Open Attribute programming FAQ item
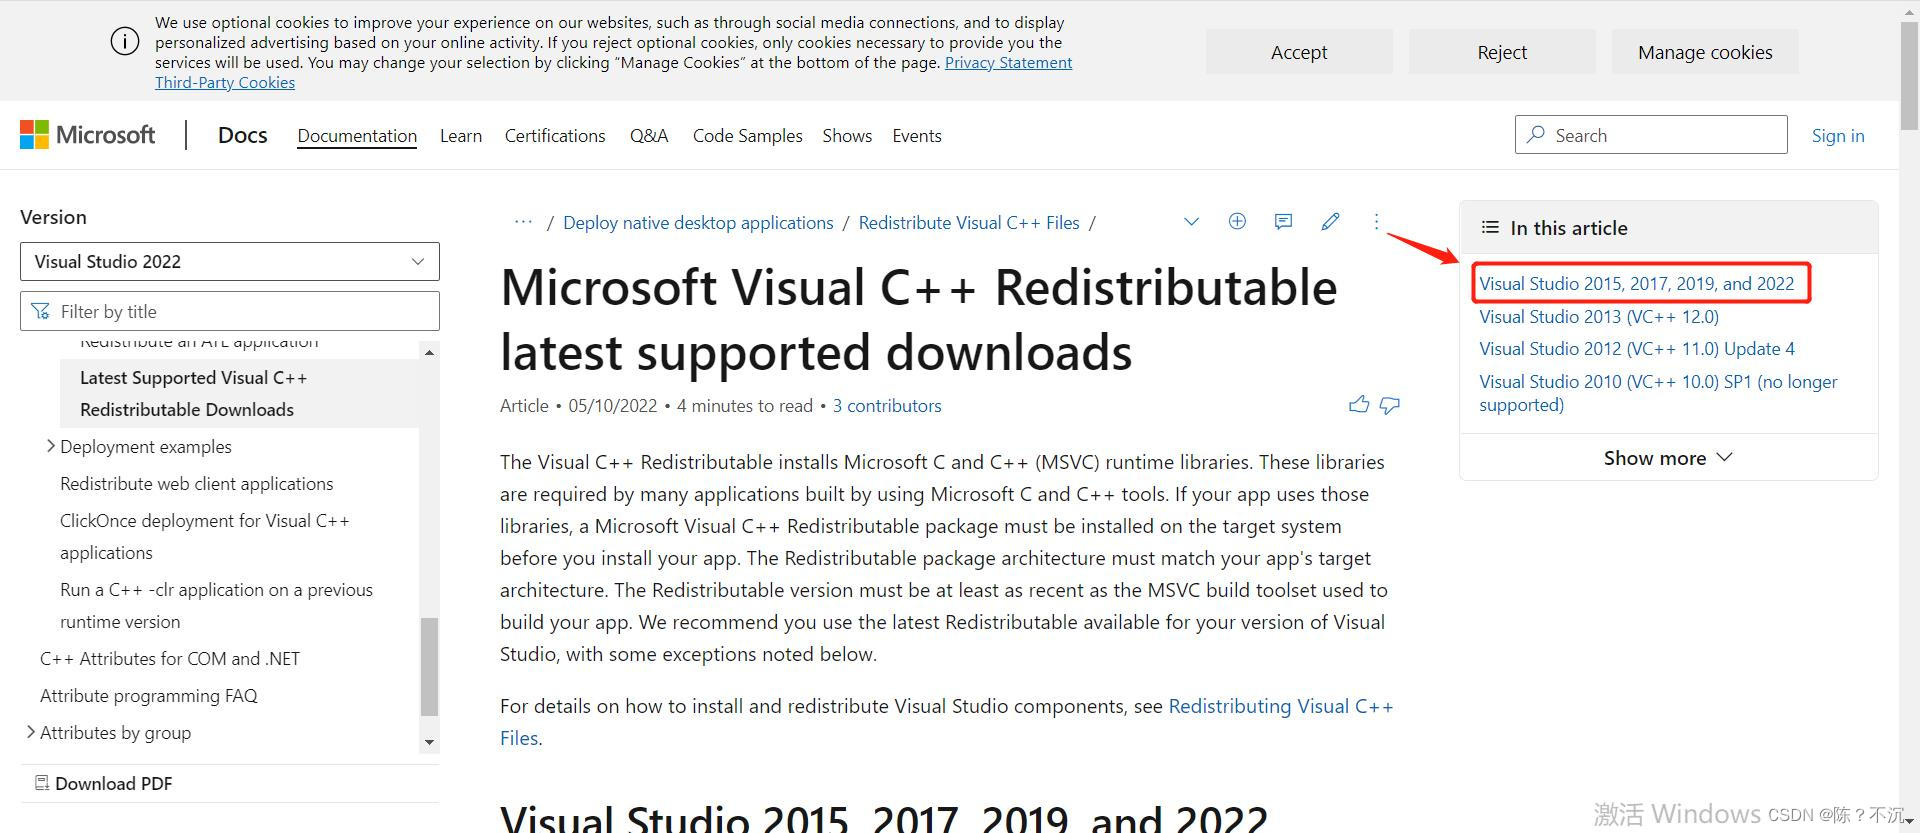Image resolution: width=1920 pixels, height=833 pixels. pos(149,695)
